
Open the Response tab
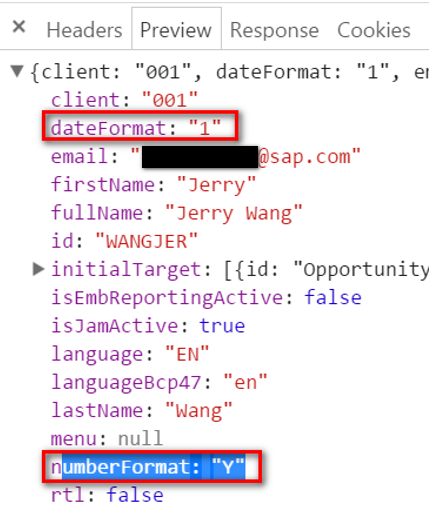click(x=274, y=30)
